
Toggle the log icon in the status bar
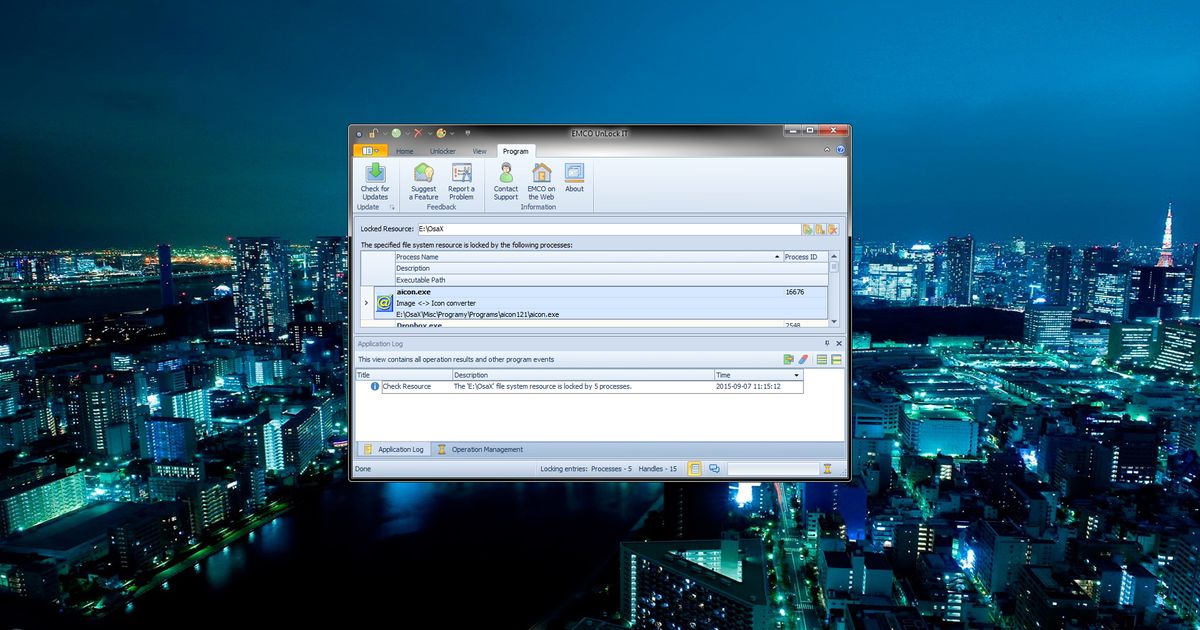pyautogui.click(x=695, y=468)
